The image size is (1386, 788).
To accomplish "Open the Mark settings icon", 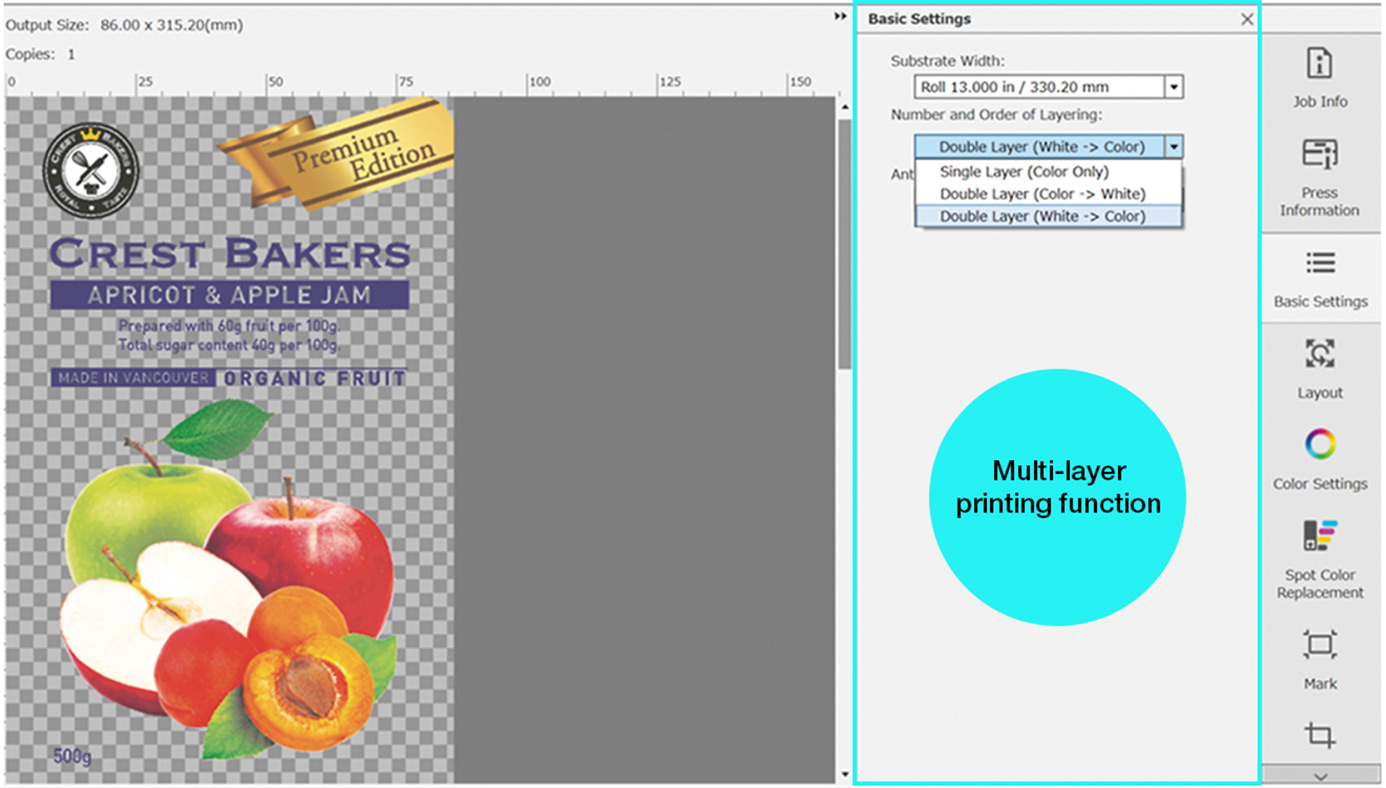I will tap(1319, 659).
